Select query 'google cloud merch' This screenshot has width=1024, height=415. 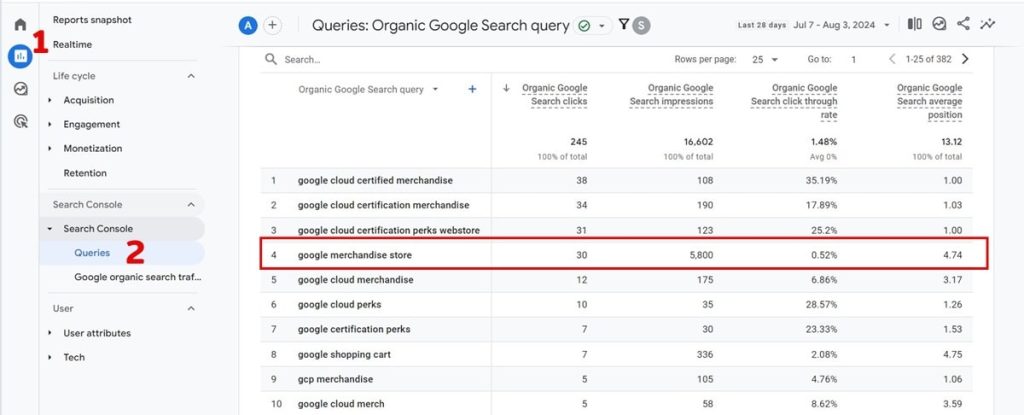[341, 404]
